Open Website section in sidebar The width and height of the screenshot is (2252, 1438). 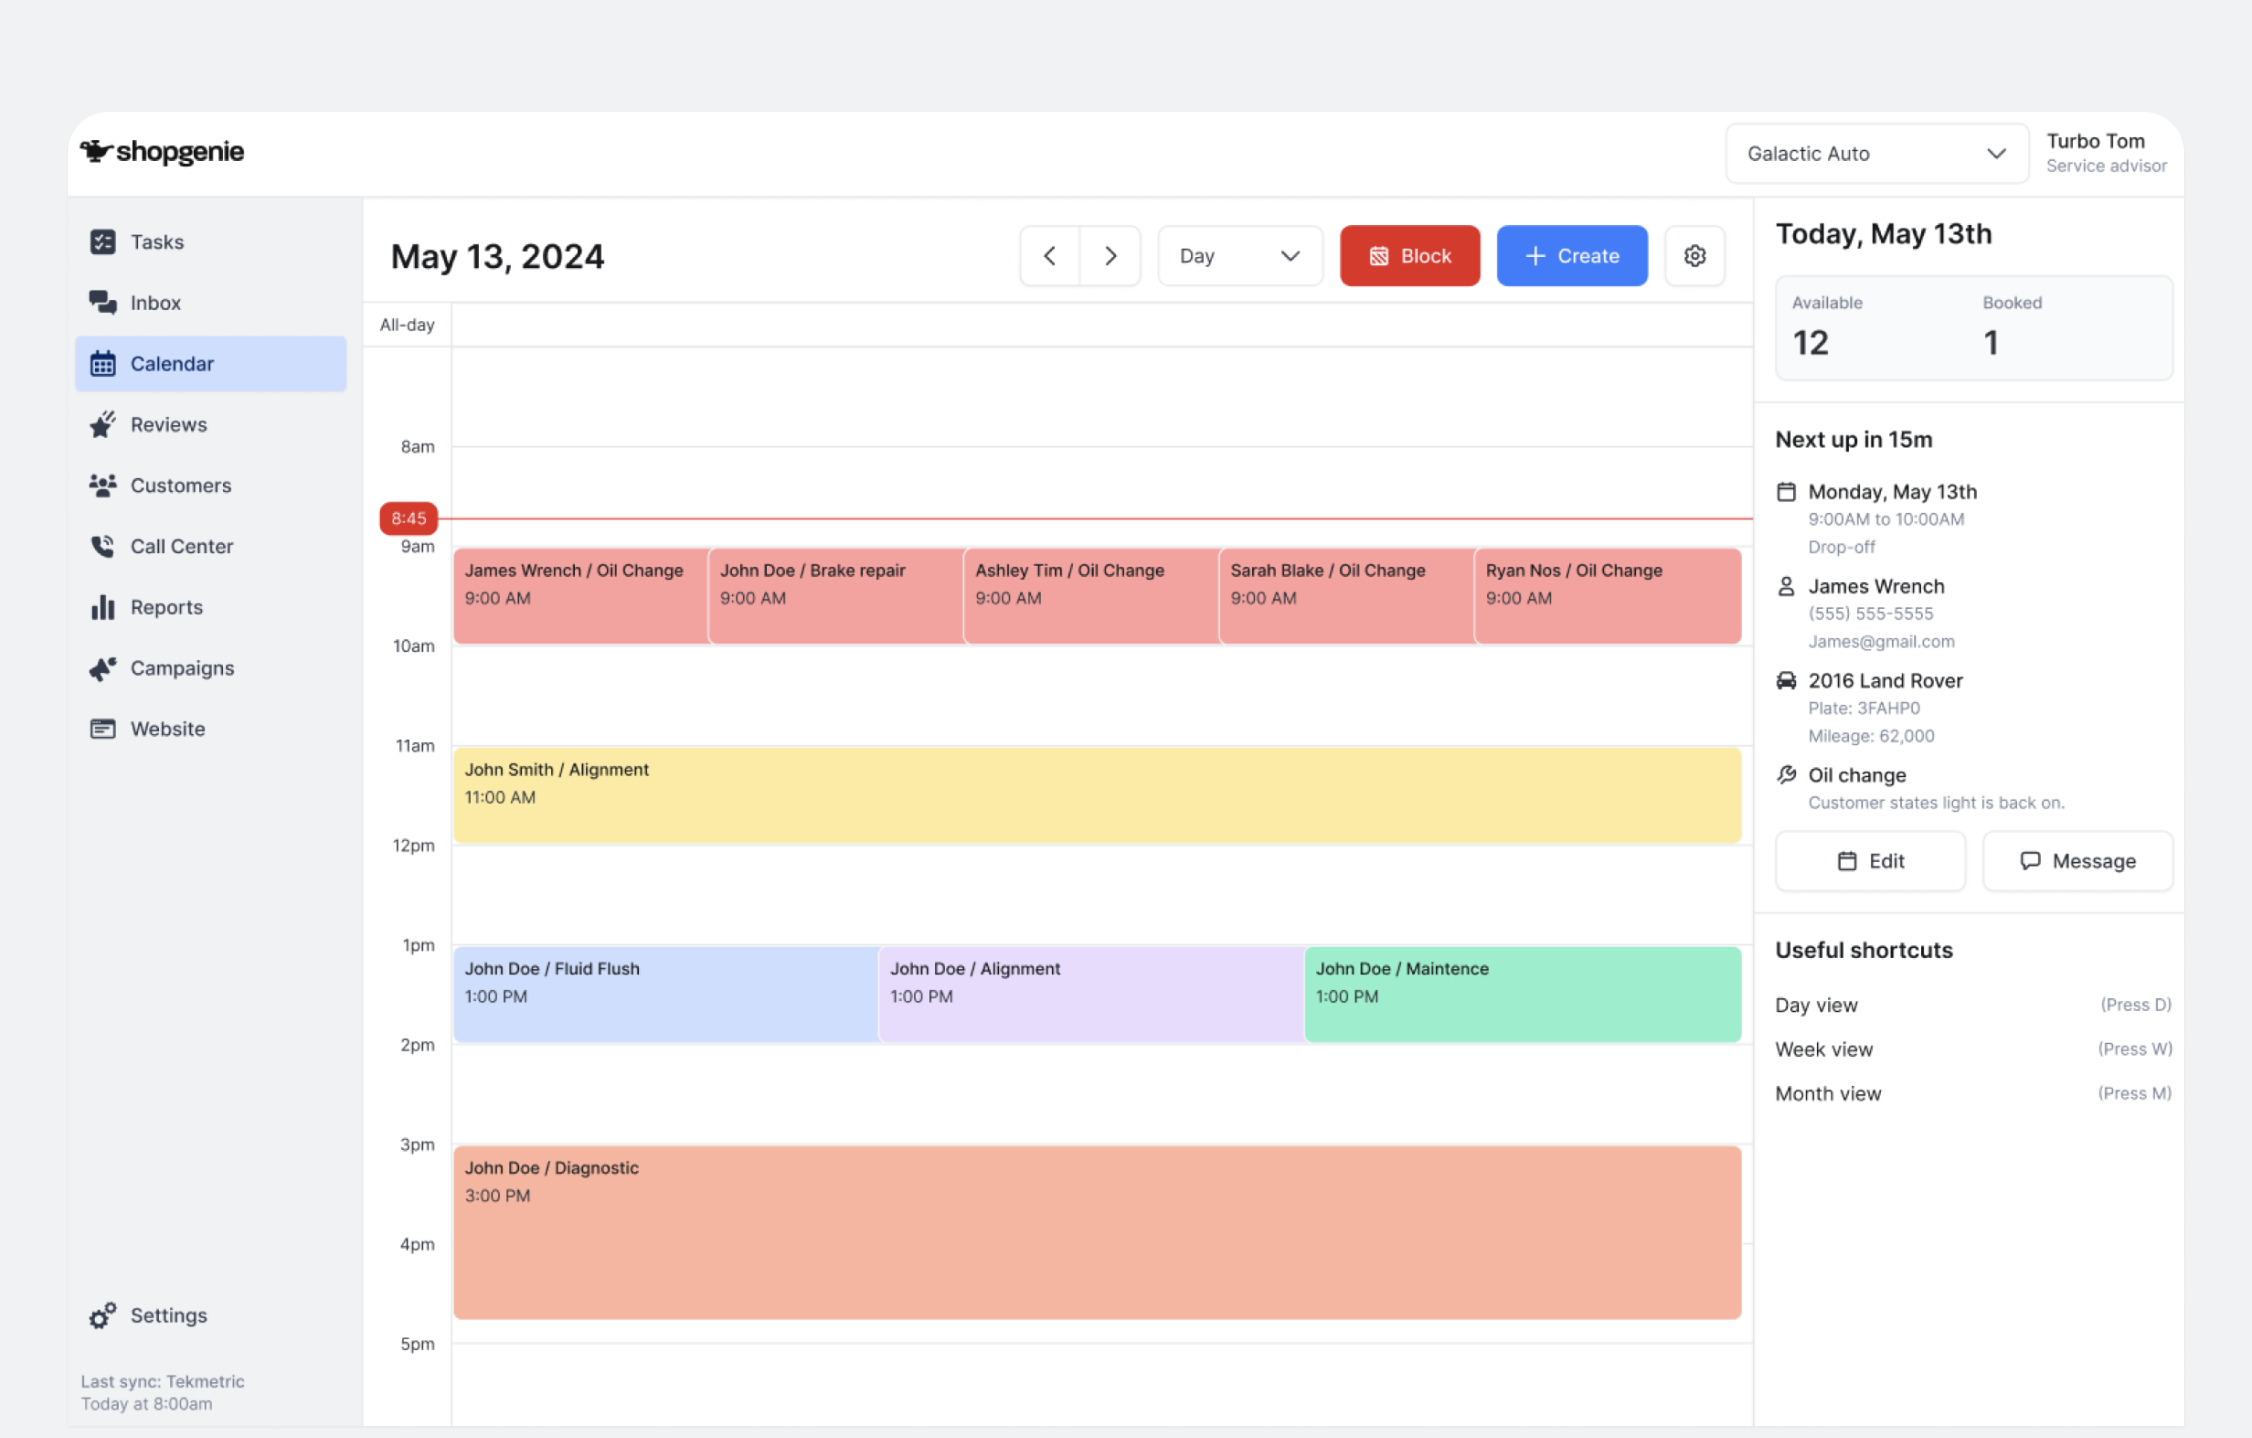pos(167,729)
